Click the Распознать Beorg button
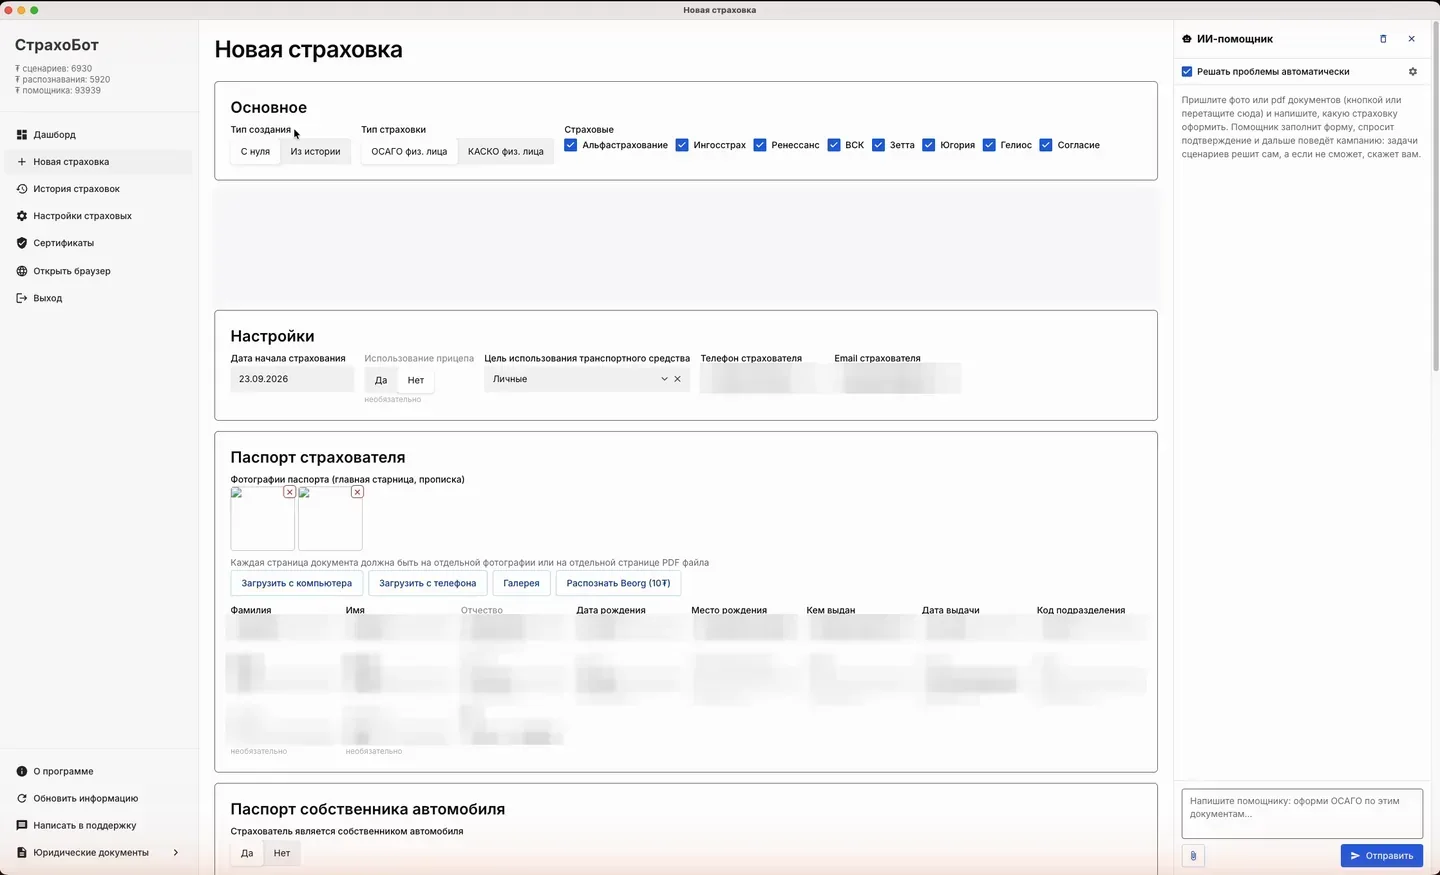The width and height of the screenshot is (1440, 875). (x=618, y=583)
